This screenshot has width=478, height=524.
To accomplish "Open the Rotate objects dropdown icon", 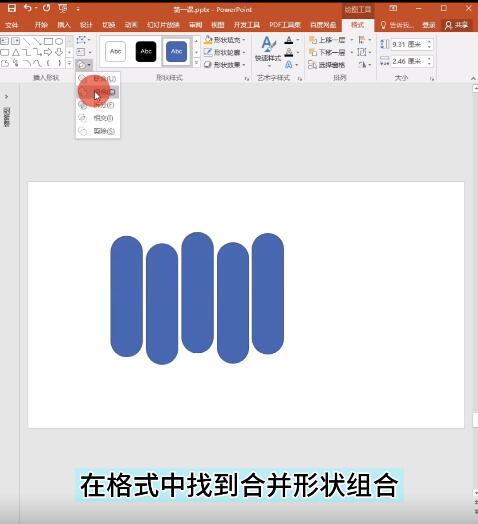I will (x=364, y=64).
